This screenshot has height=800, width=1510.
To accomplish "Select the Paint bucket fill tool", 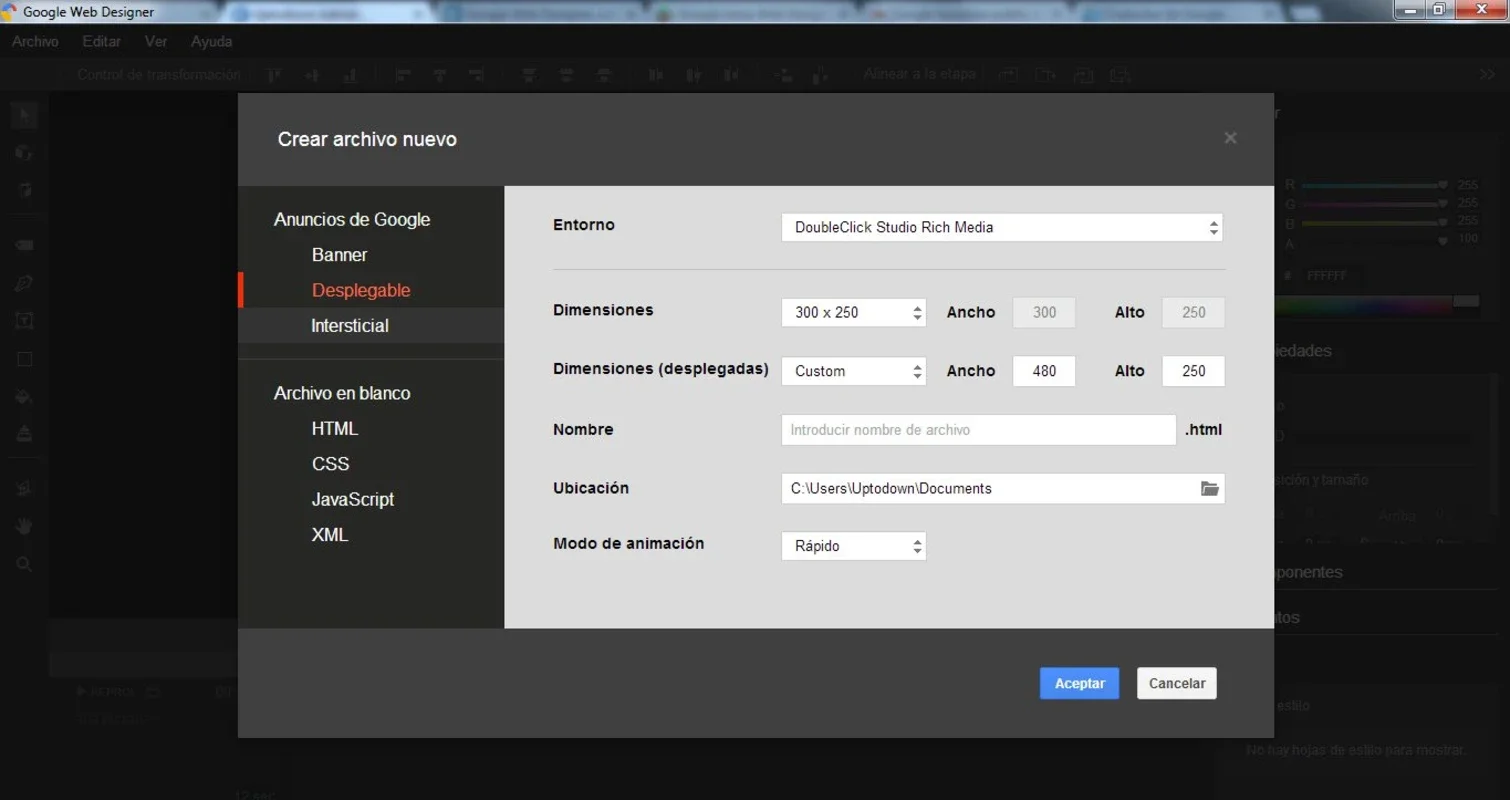I will pyautogui.click(x=25, y=397).
